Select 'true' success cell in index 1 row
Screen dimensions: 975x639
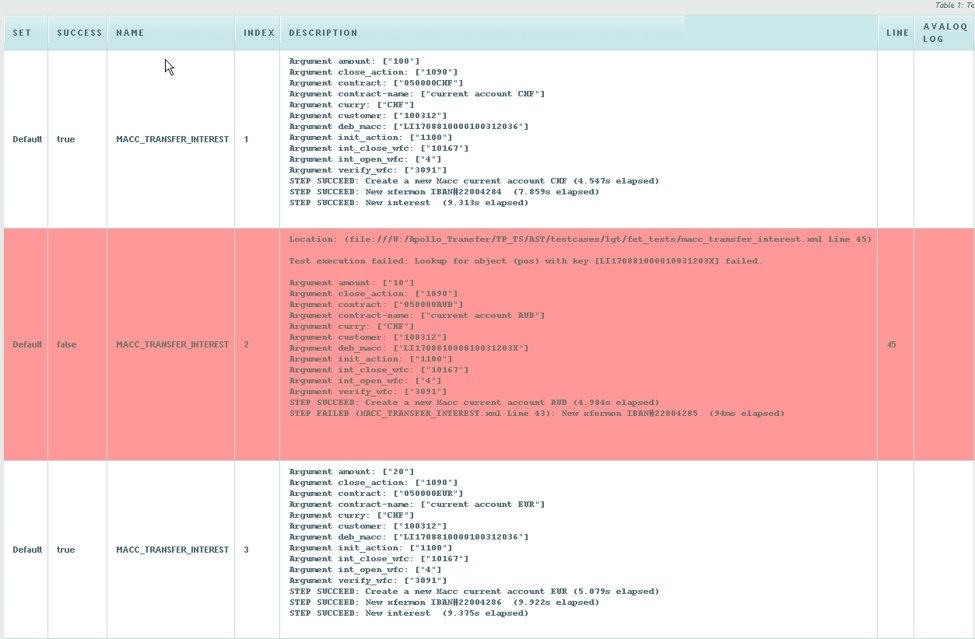[65, 139]
